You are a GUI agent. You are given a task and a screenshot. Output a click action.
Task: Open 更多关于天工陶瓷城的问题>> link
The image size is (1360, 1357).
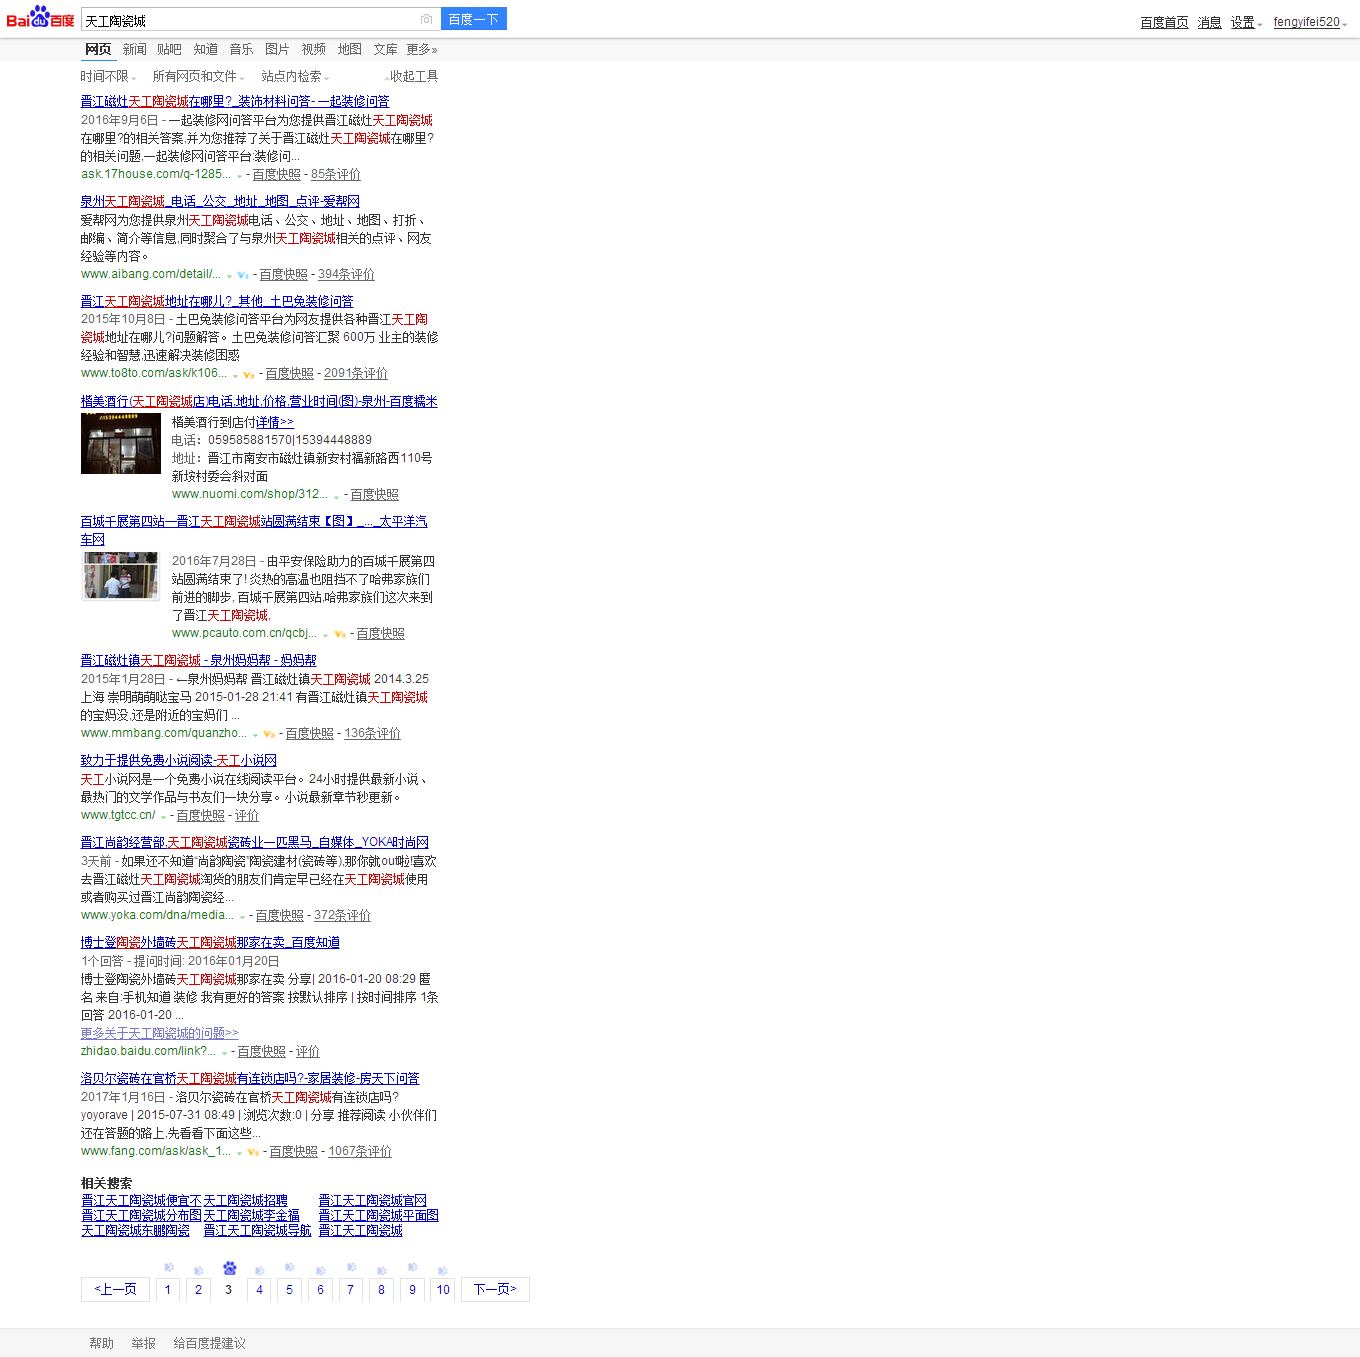160,1033
